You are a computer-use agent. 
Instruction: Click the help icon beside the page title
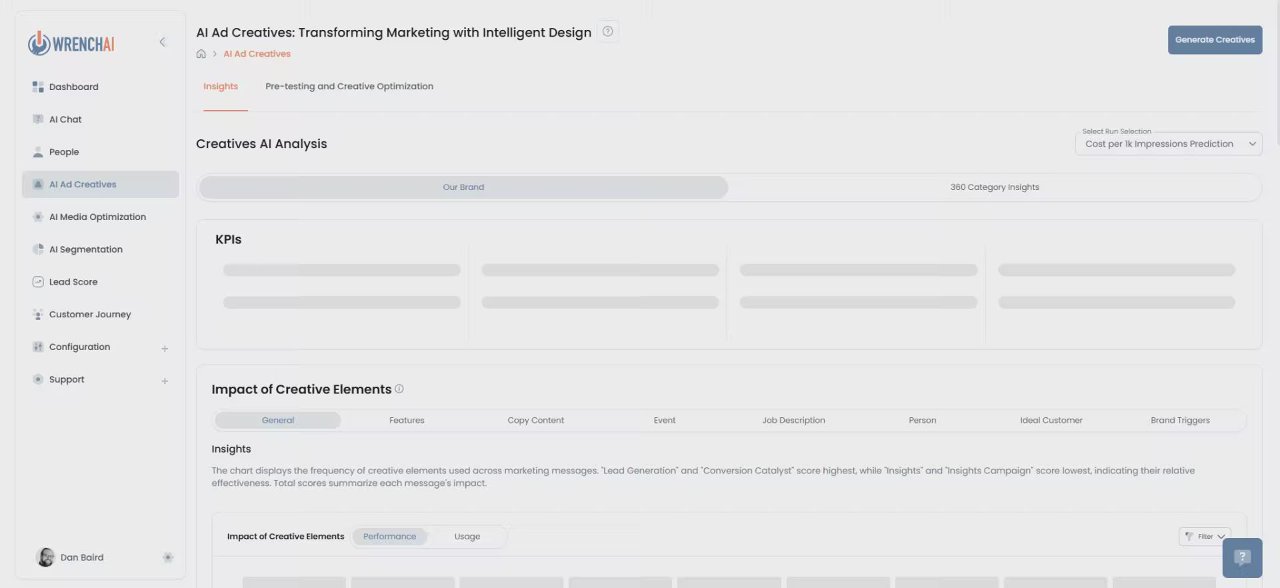pyautogui.click(x=608, y=32)
